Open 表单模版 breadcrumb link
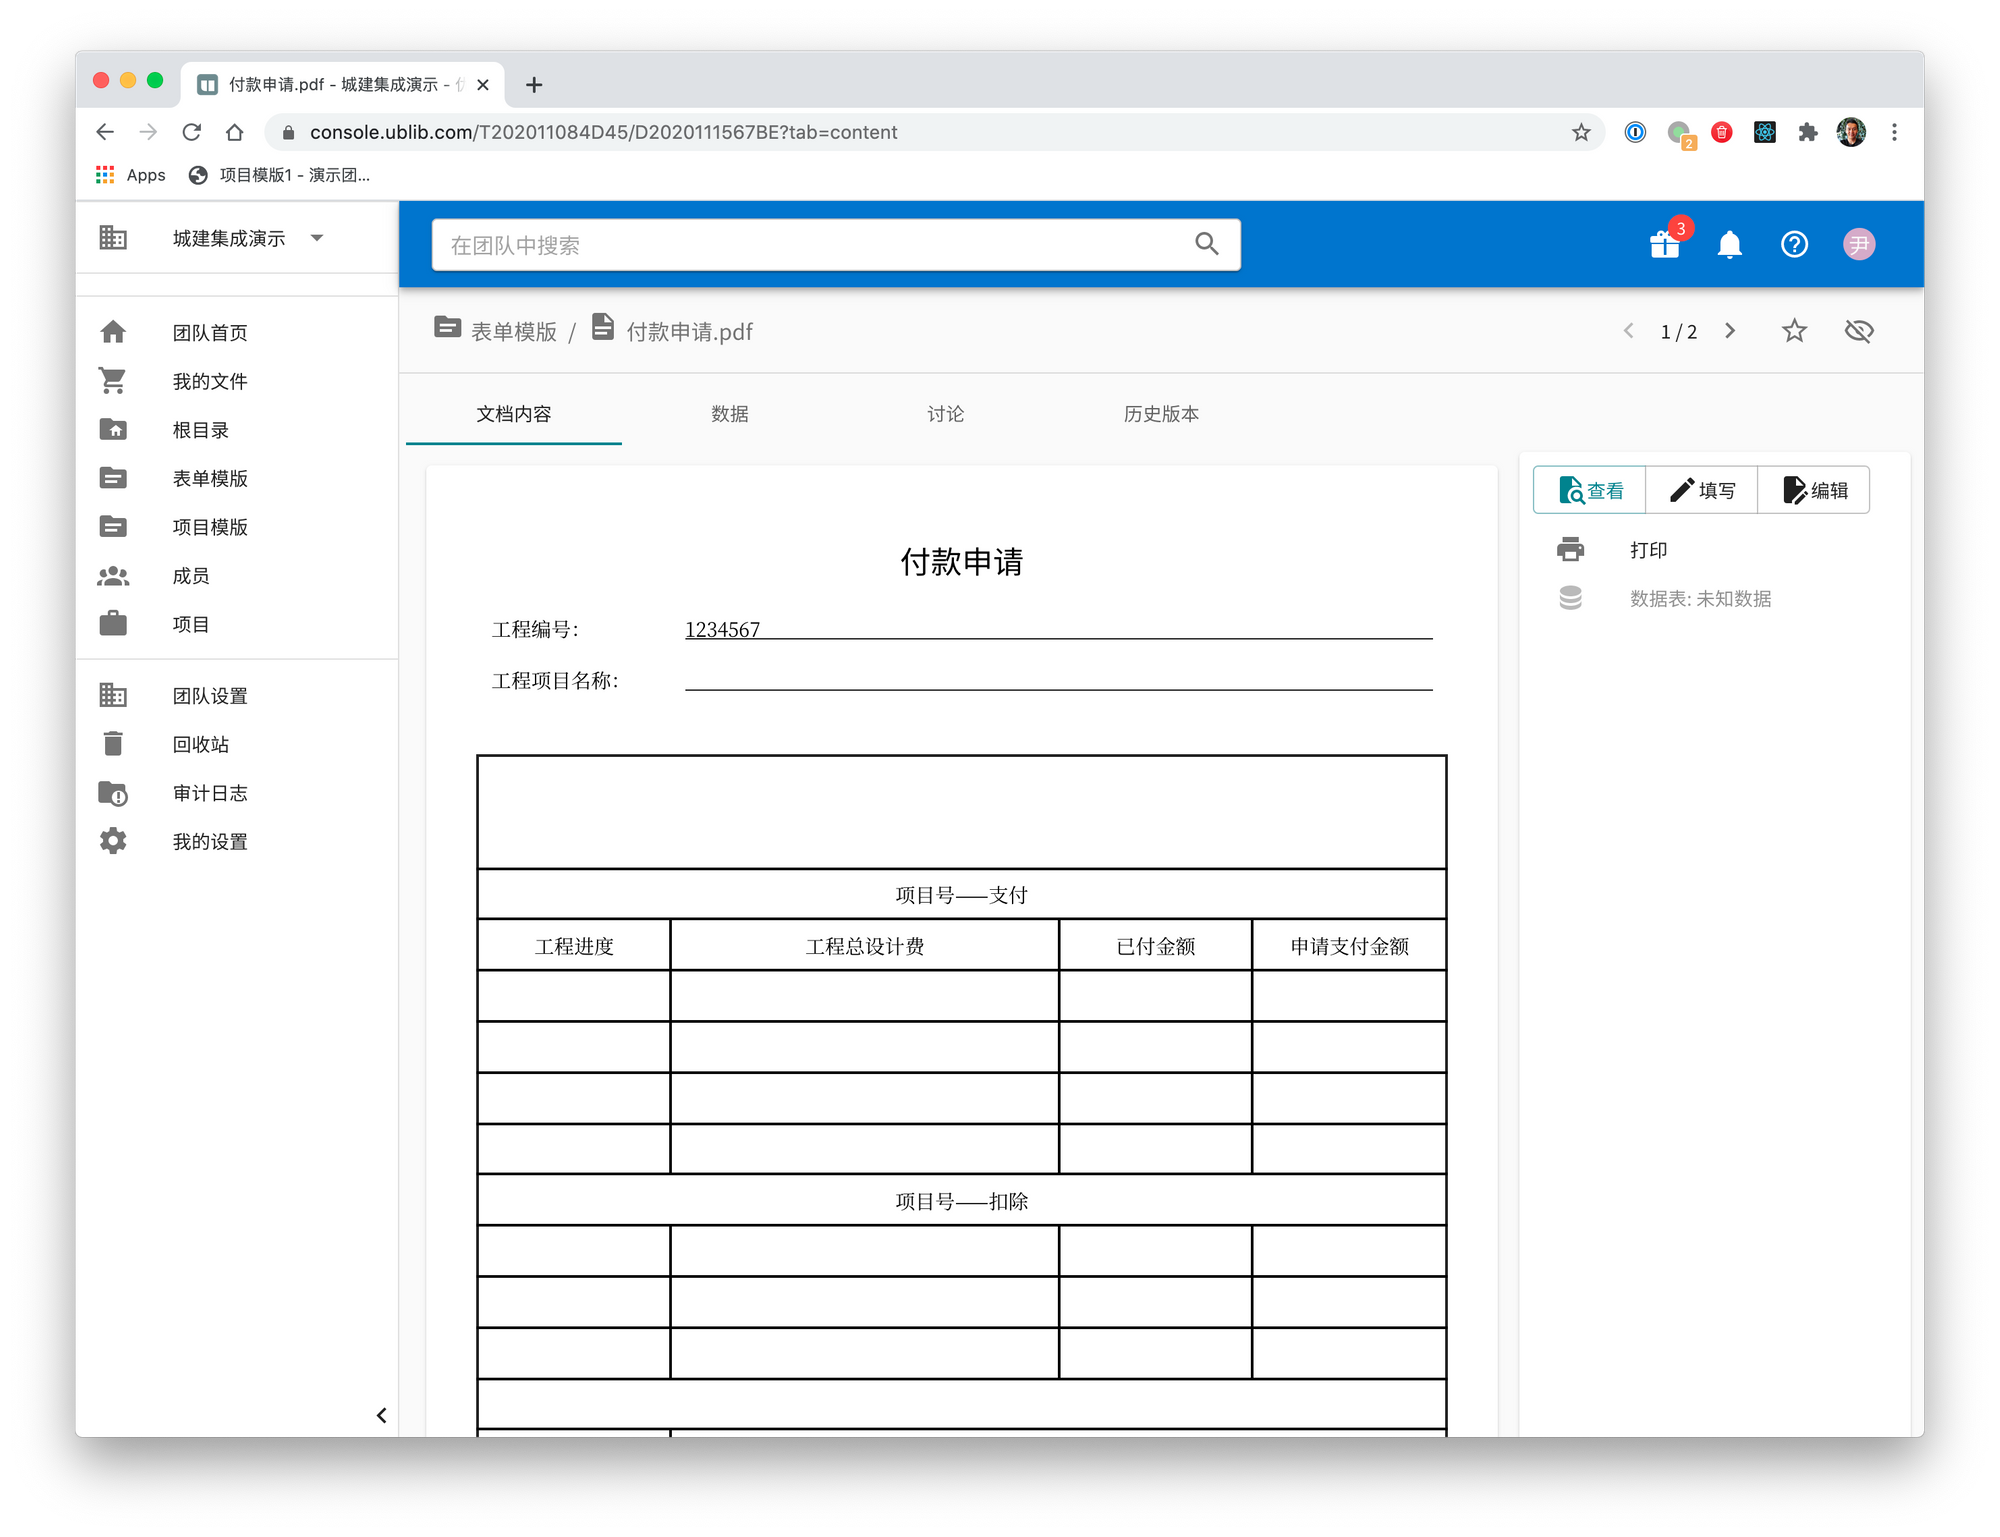This screenshot has width=2000, height=1537. [513, 332]
